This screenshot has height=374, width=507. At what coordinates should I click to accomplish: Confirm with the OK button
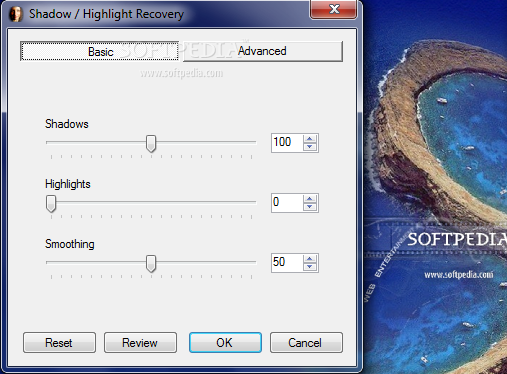tap(225, 342)
